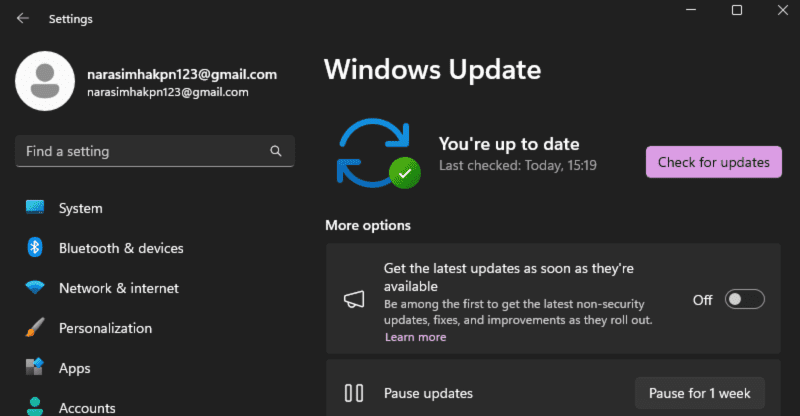This screenshot has width=800, height=416.
Task: Click the System monitor icon
Action: coord(35,208)
